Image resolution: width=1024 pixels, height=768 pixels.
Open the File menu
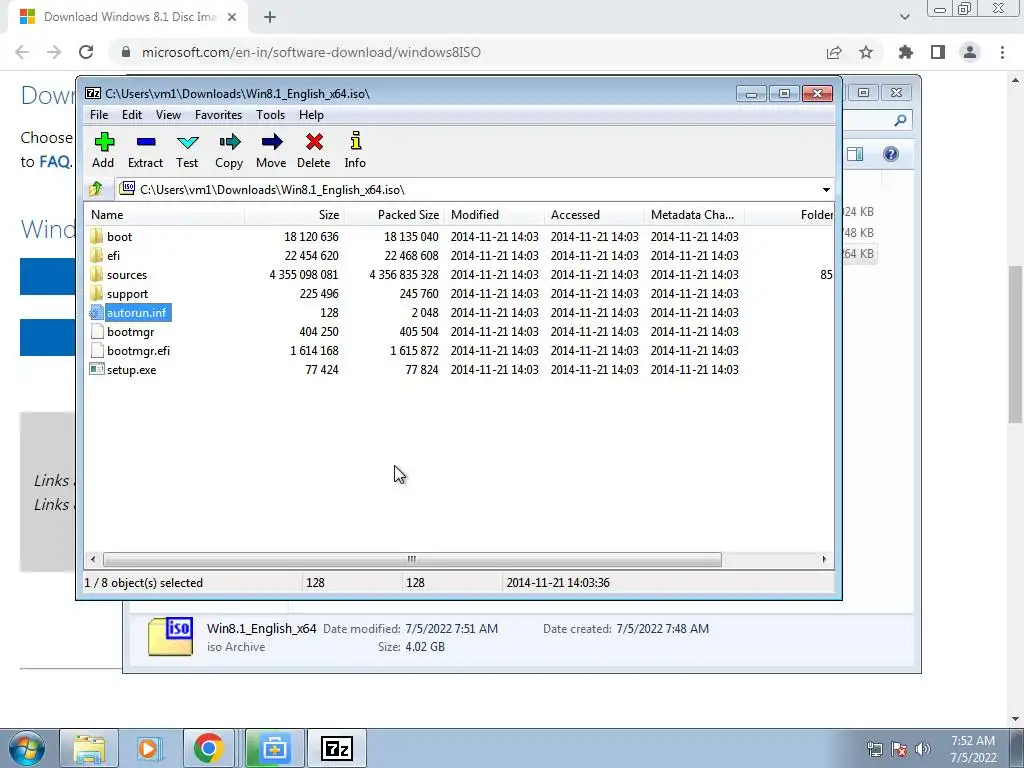coord(99,115)
